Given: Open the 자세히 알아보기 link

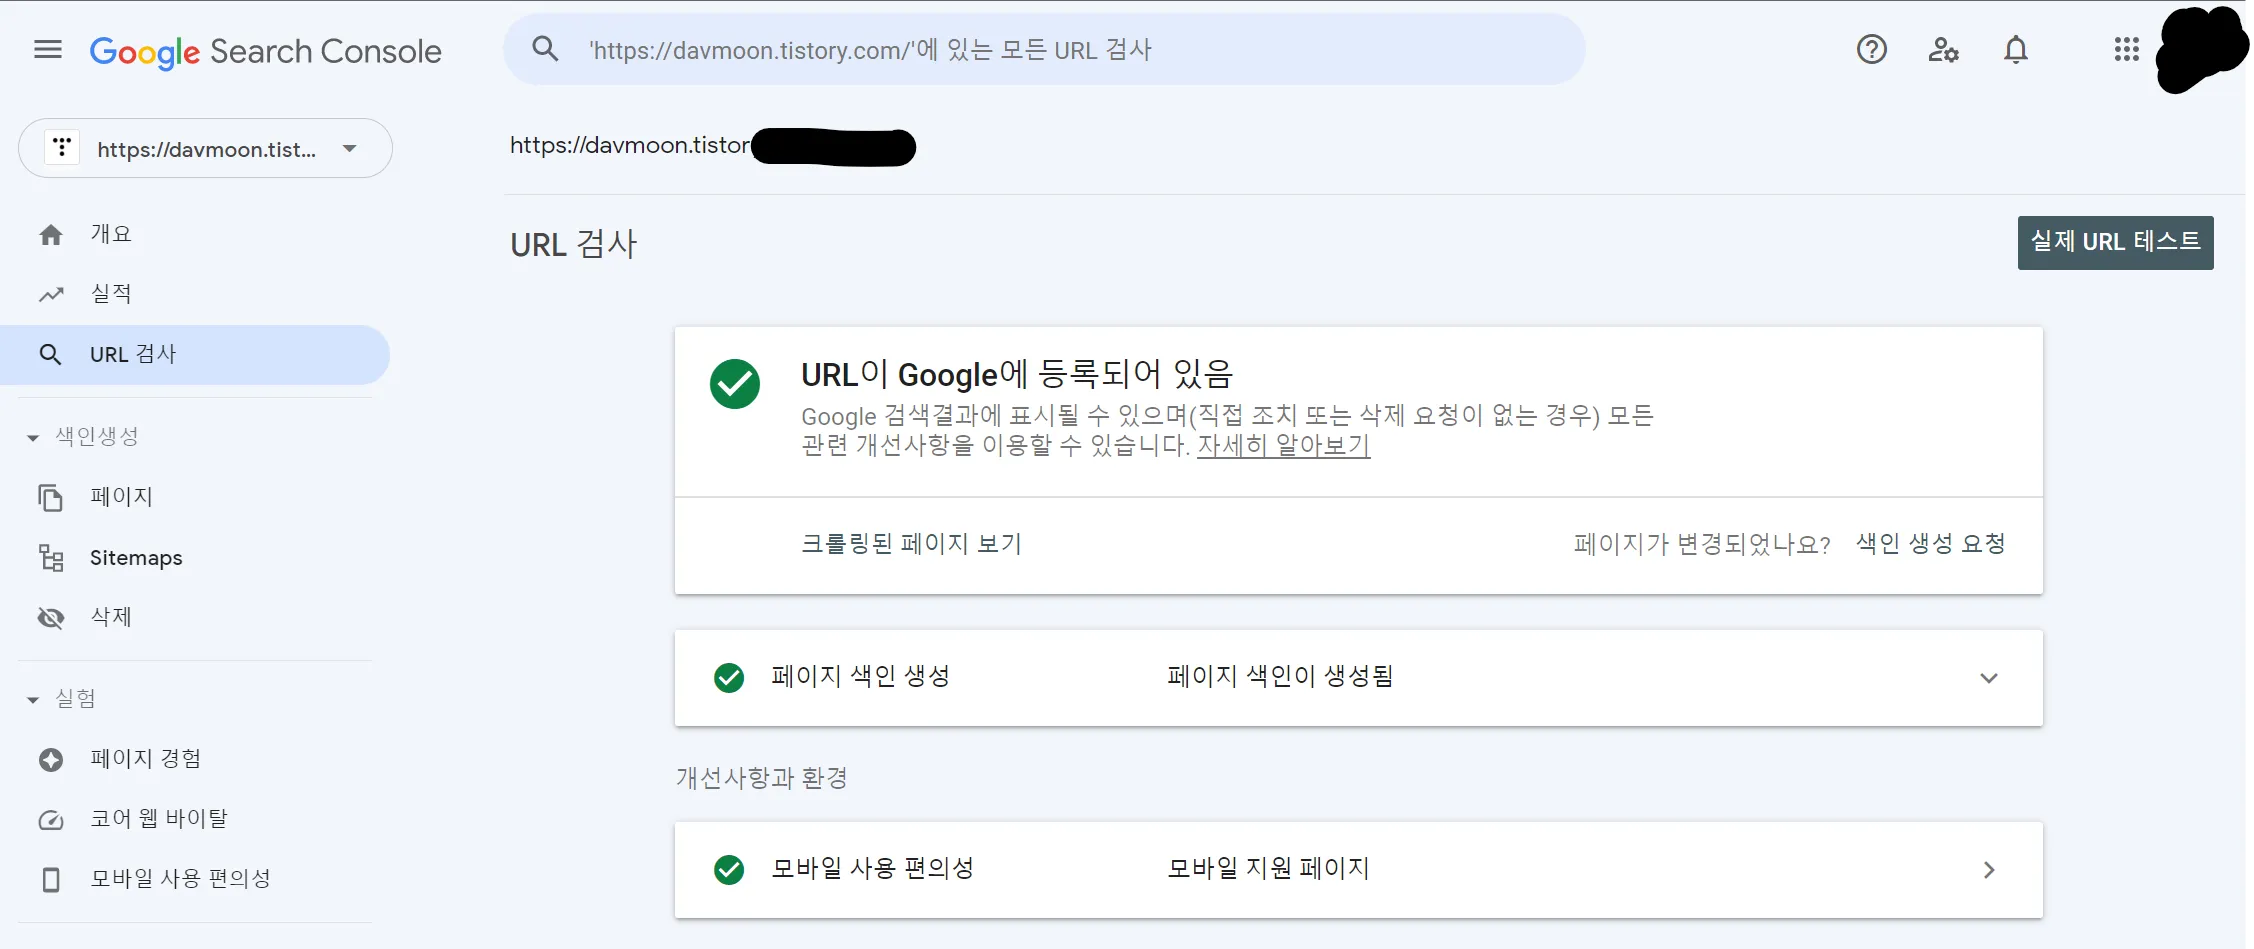Looking at the screenshot, I should click(1283, 446).
